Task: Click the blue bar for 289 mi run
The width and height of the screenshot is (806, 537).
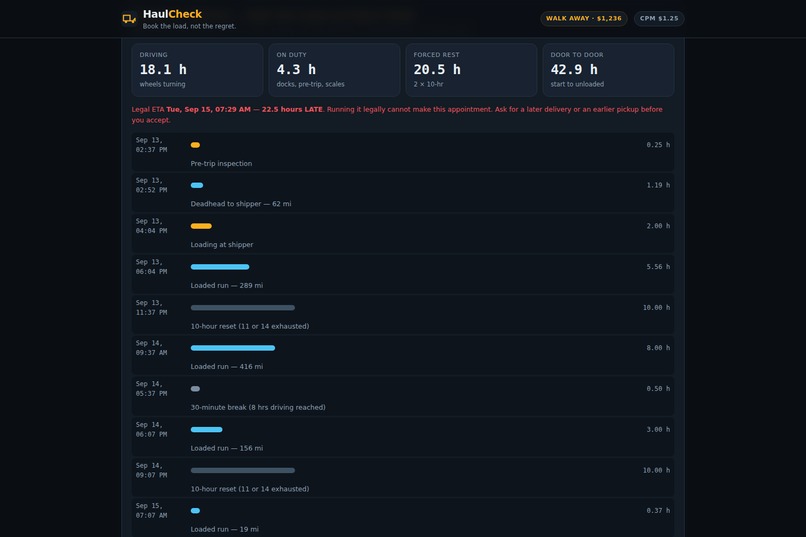Action: [x=220, y=267]
